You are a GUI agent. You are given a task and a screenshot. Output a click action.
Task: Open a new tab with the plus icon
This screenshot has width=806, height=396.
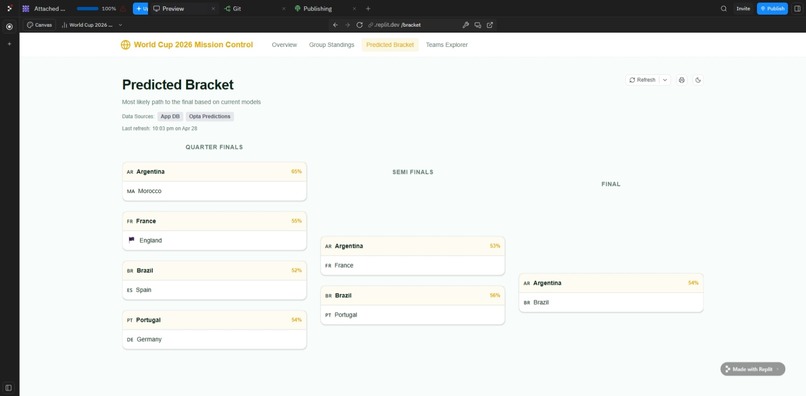[x=368, y=9]
